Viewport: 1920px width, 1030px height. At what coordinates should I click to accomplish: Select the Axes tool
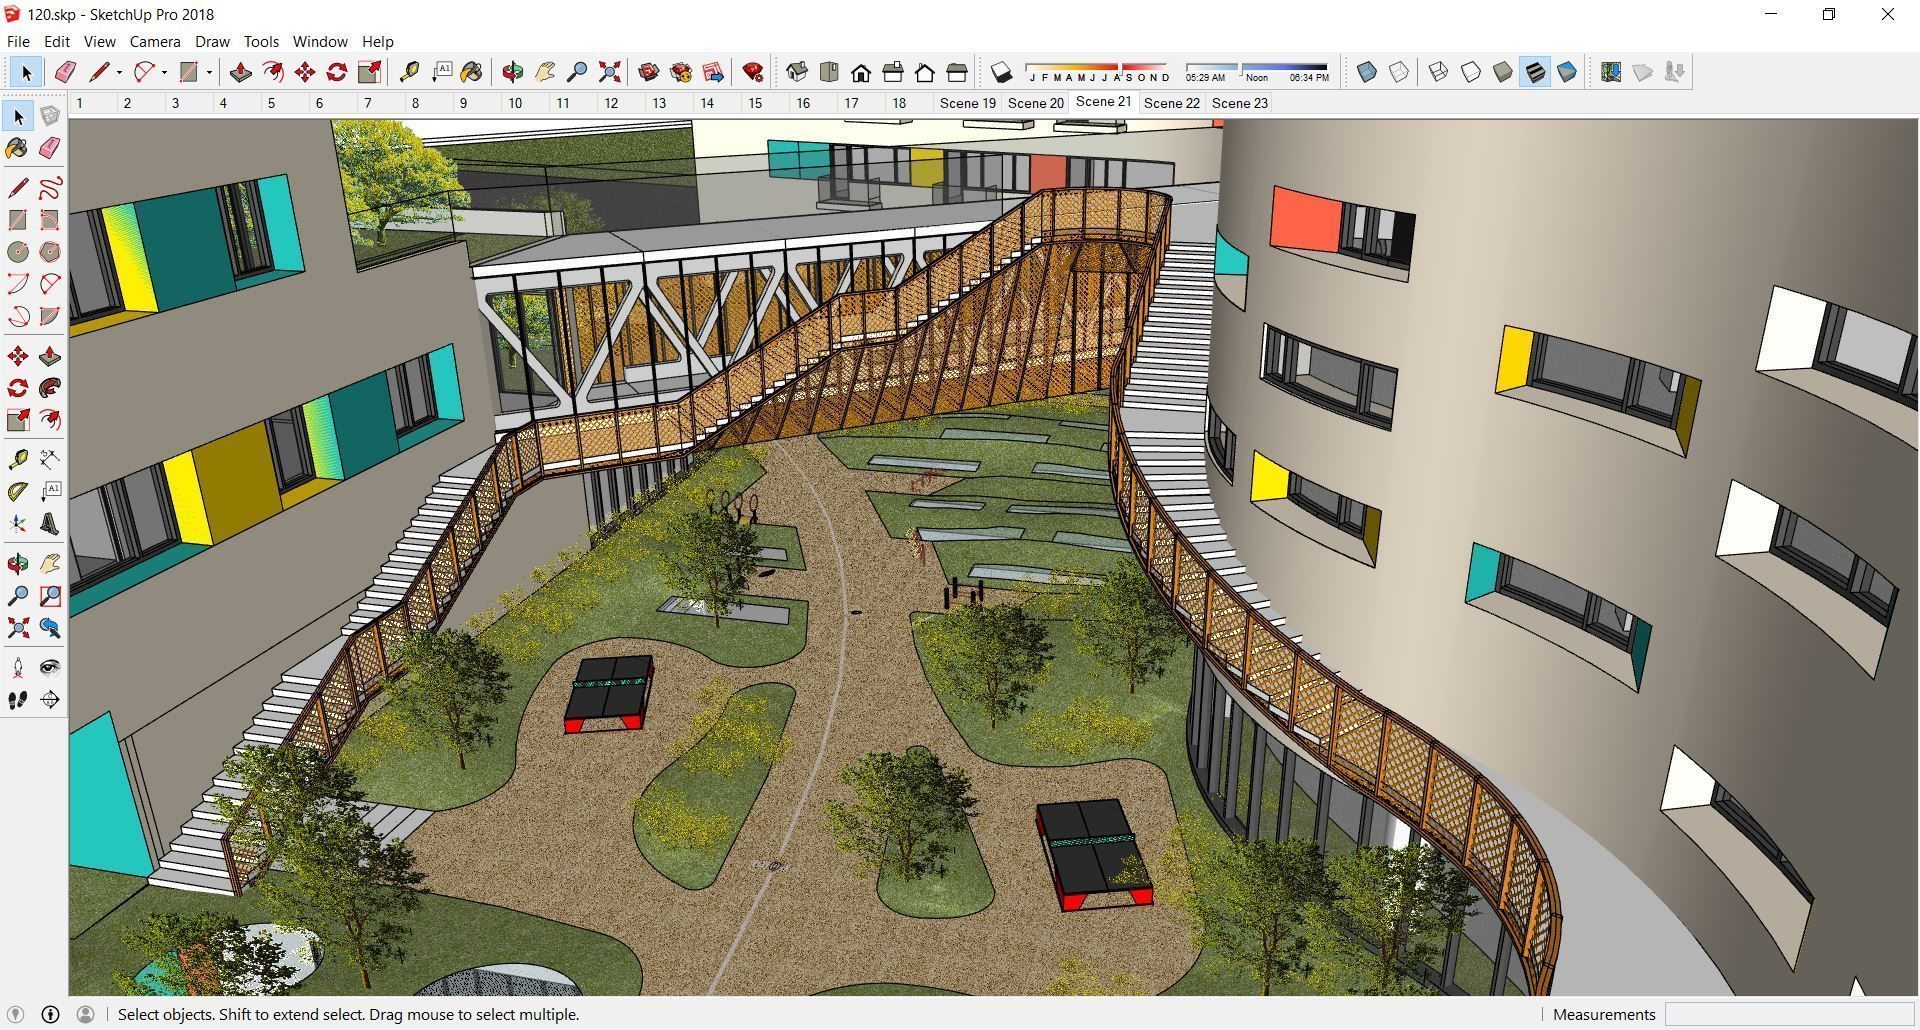(18, 524)
